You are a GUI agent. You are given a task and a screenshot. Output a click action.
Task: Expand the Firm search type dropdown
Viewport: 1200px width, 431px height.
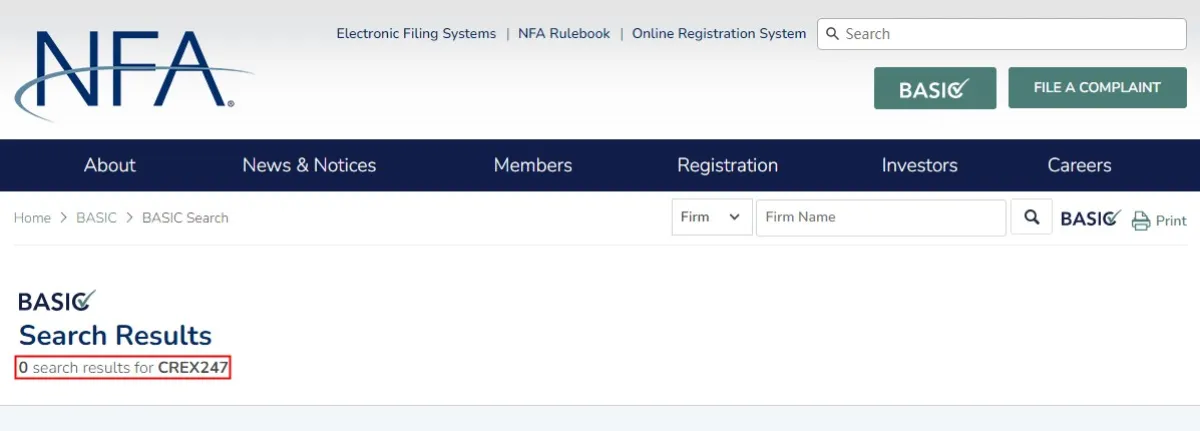pyautogui.click(x=712, y=217)
